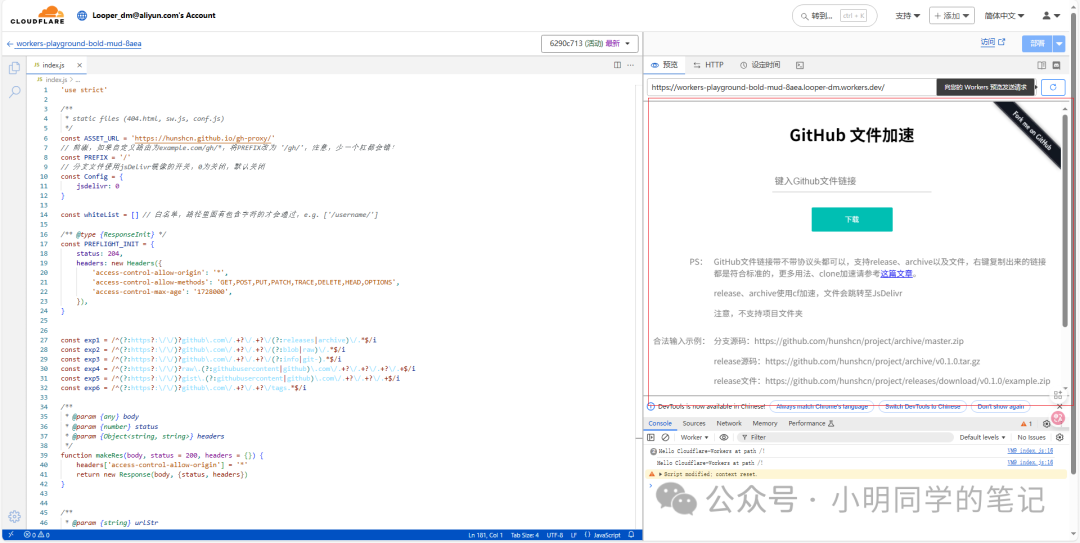Viewport: 1080px width, 543px height.
Task: Open the user profile icon menu
Action: point(1050,15)
